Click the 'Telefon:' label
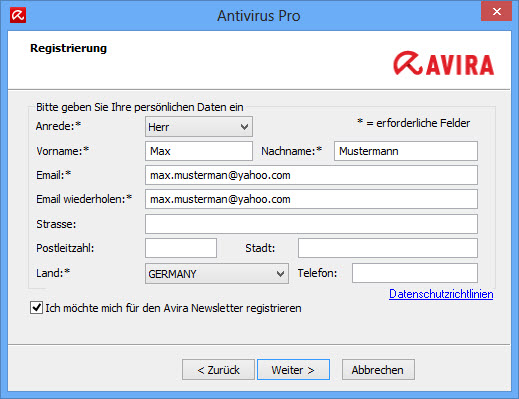This screenshot has height=399, width=519. tap(317, 273)
